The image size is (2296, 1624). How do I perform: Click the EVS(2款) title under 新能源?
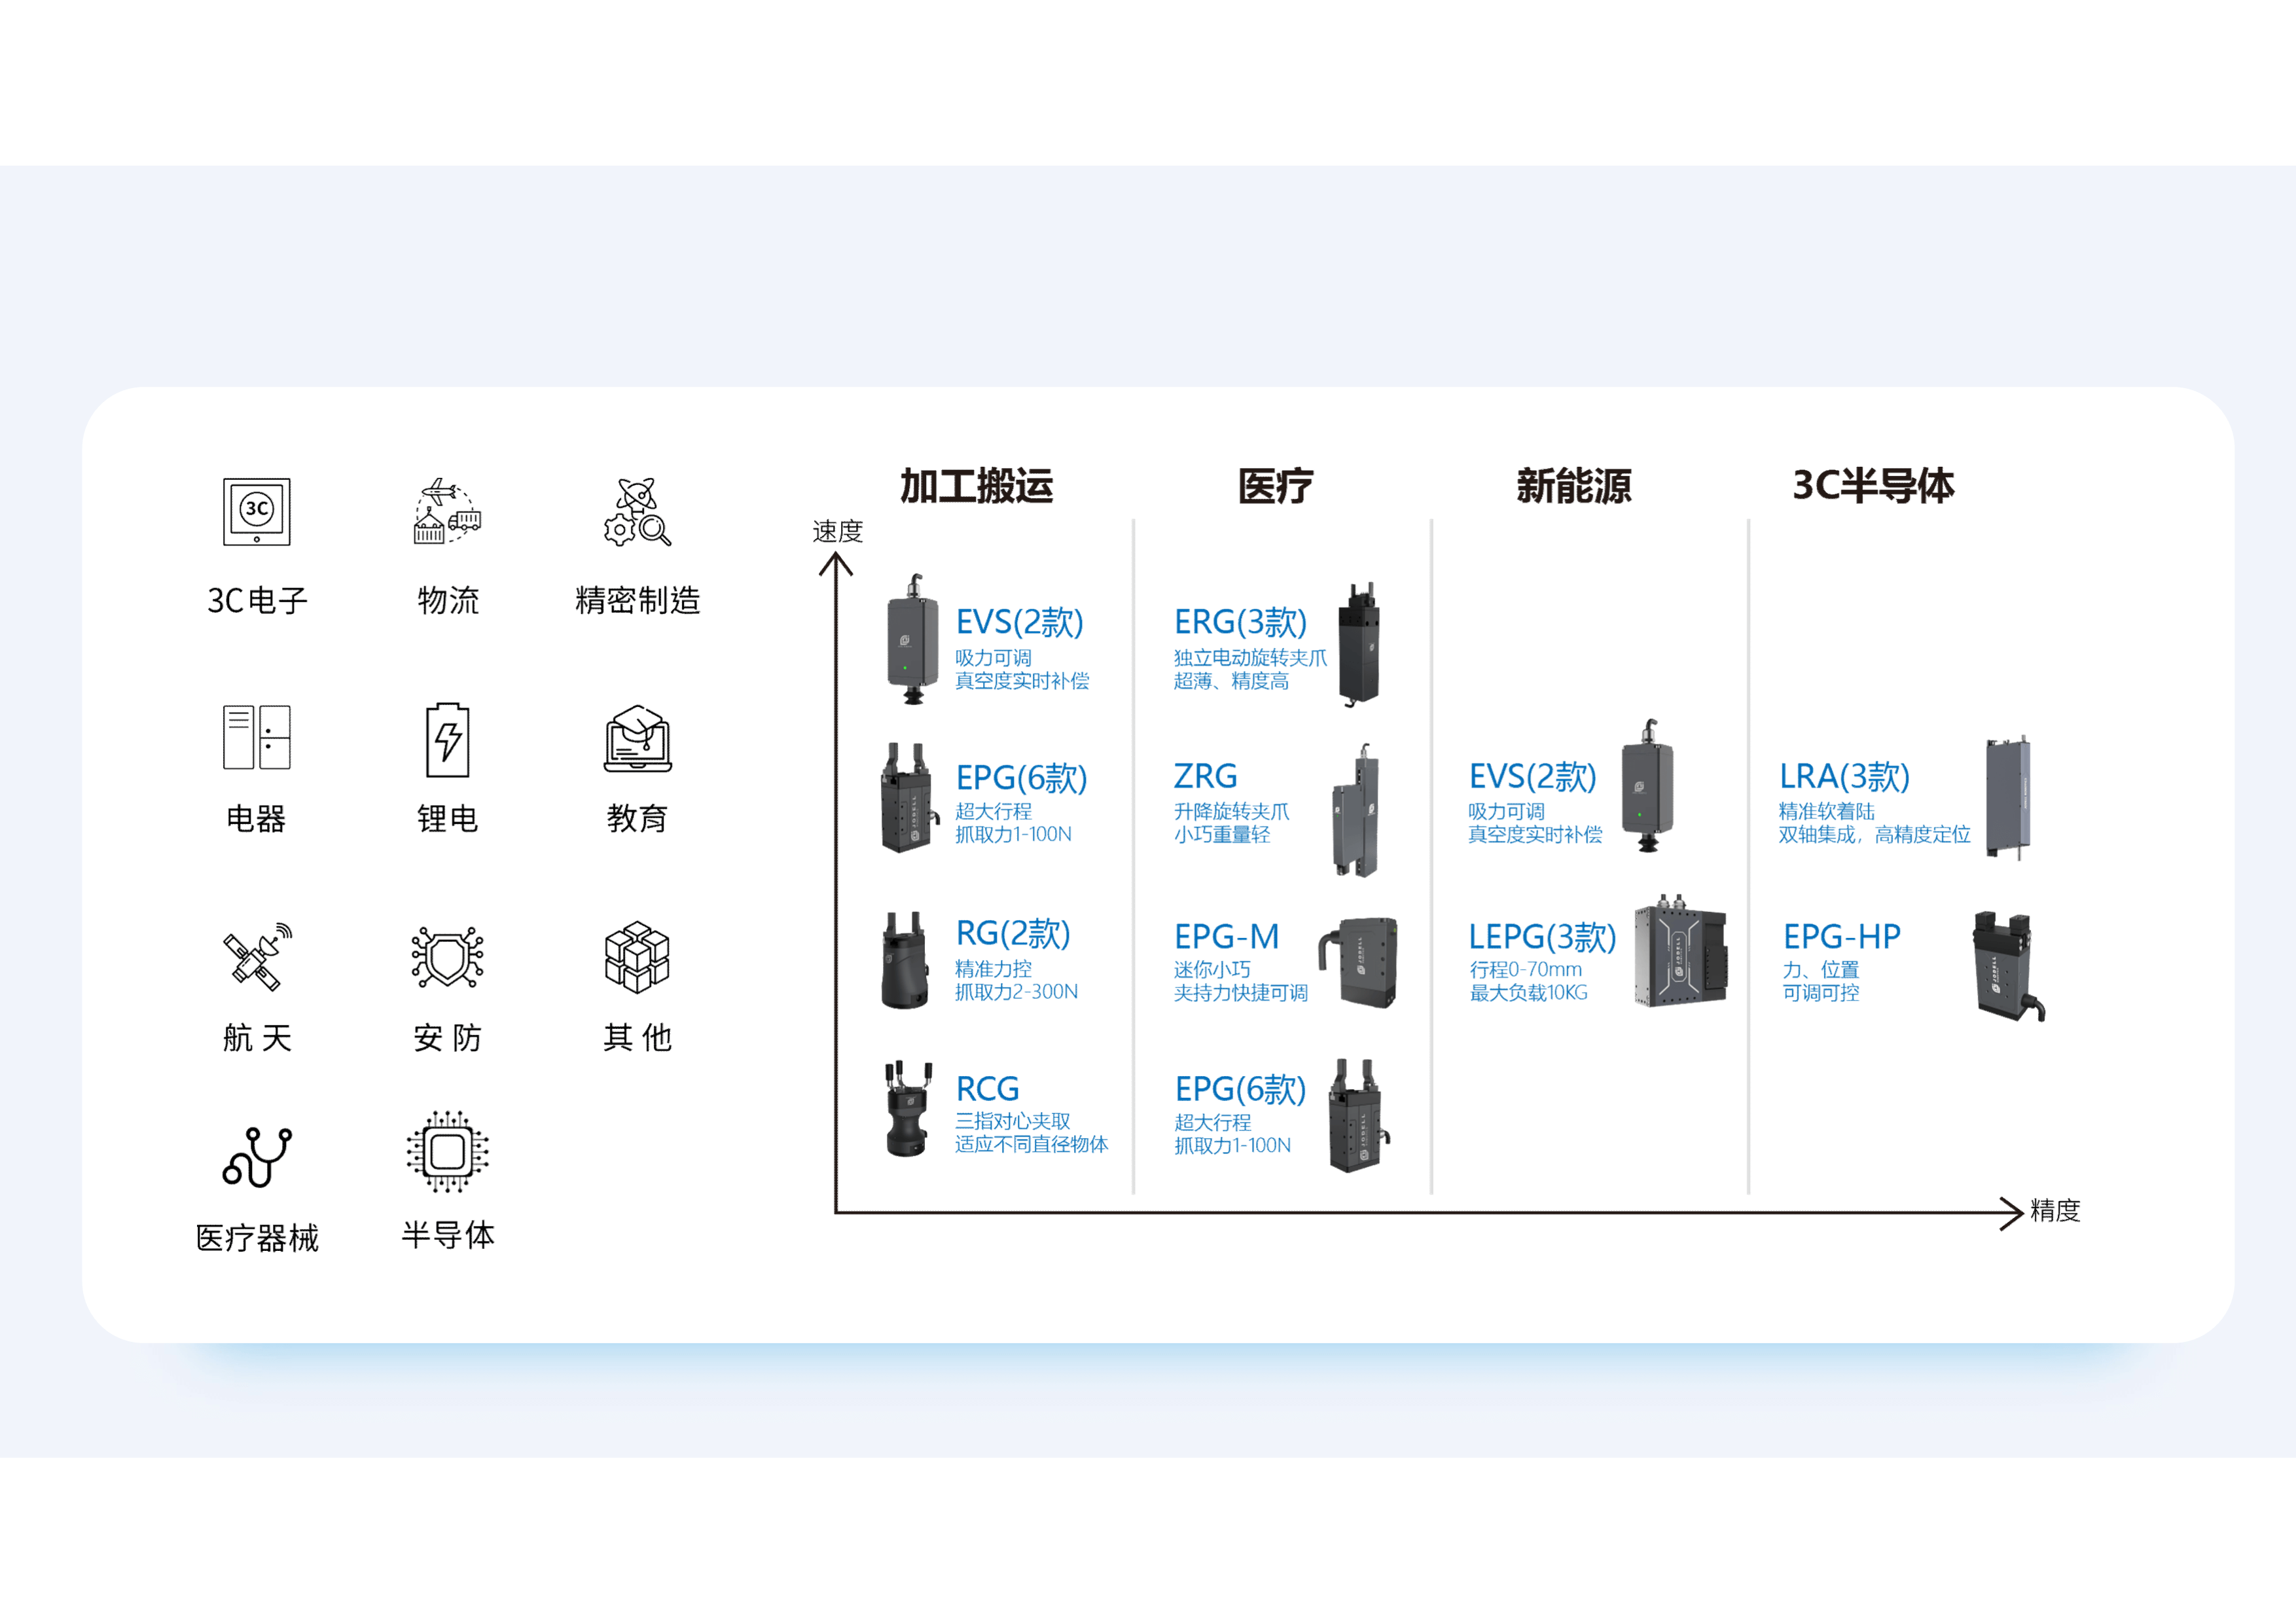click(1532, 777)
